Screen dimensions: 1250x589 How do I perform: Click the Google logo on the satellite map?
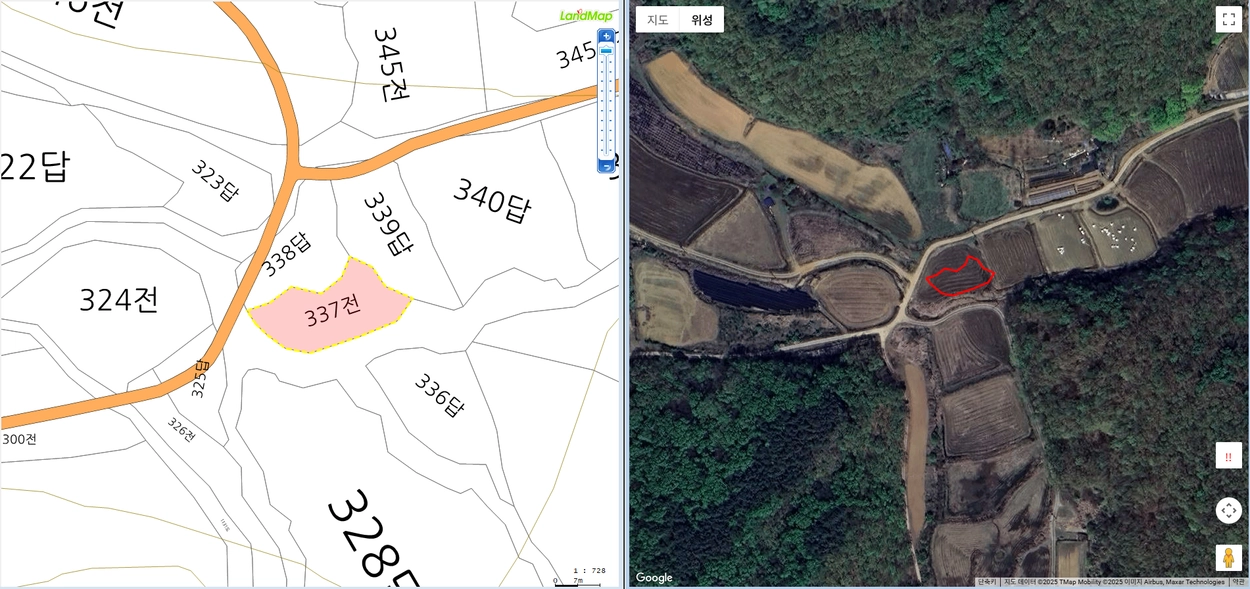(x=654, y=578)
